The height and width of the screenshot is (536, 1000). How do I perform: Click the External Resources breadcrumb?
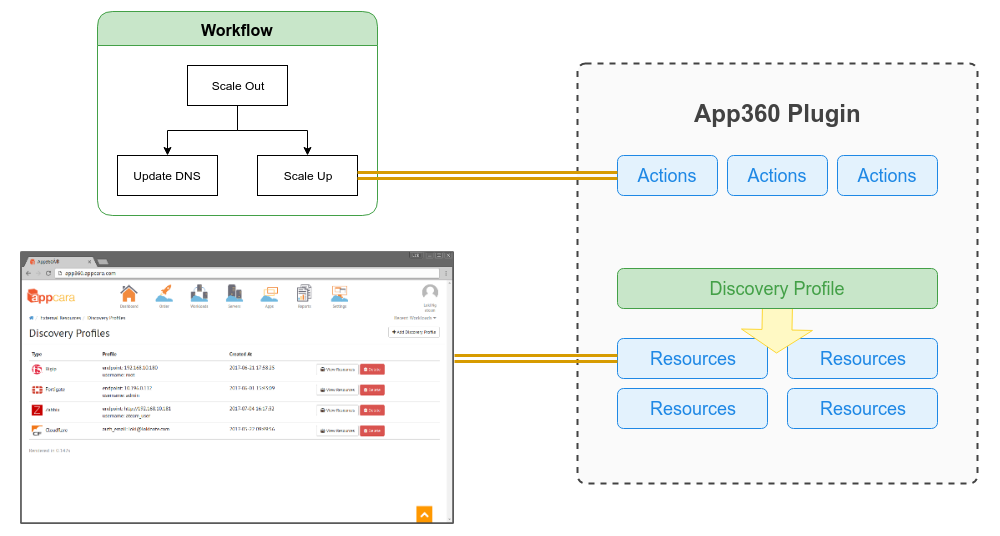click(x=61, y=318)
